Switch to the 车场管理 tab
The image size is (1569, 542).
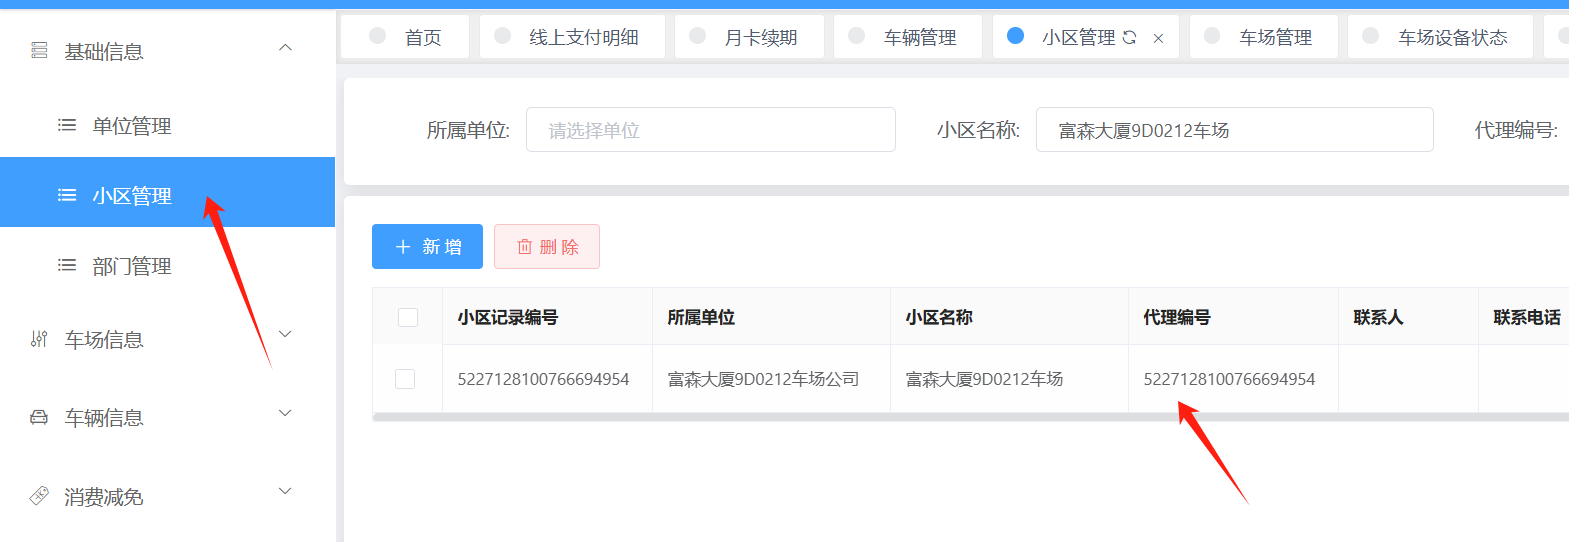pyautogui.click(x=1264, y=37)
